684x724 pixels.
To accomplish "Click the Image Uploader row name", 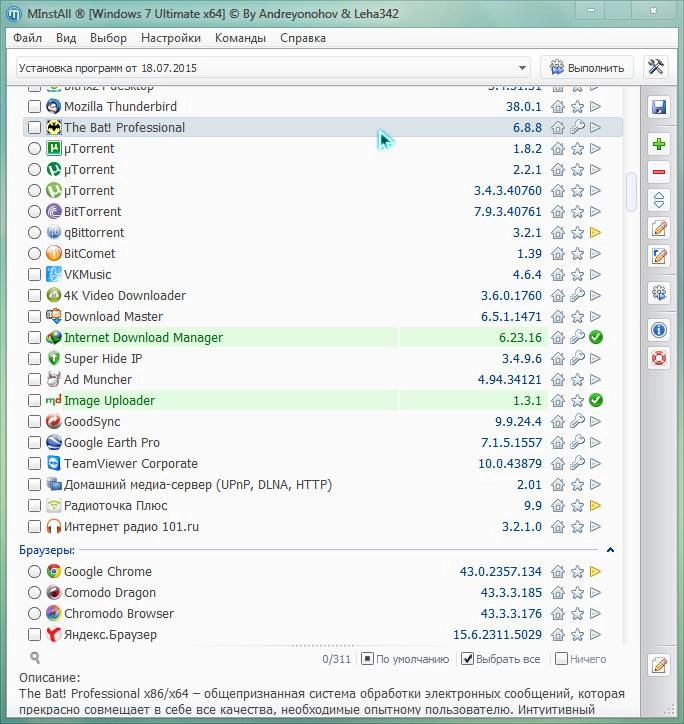I will point(109,400).
